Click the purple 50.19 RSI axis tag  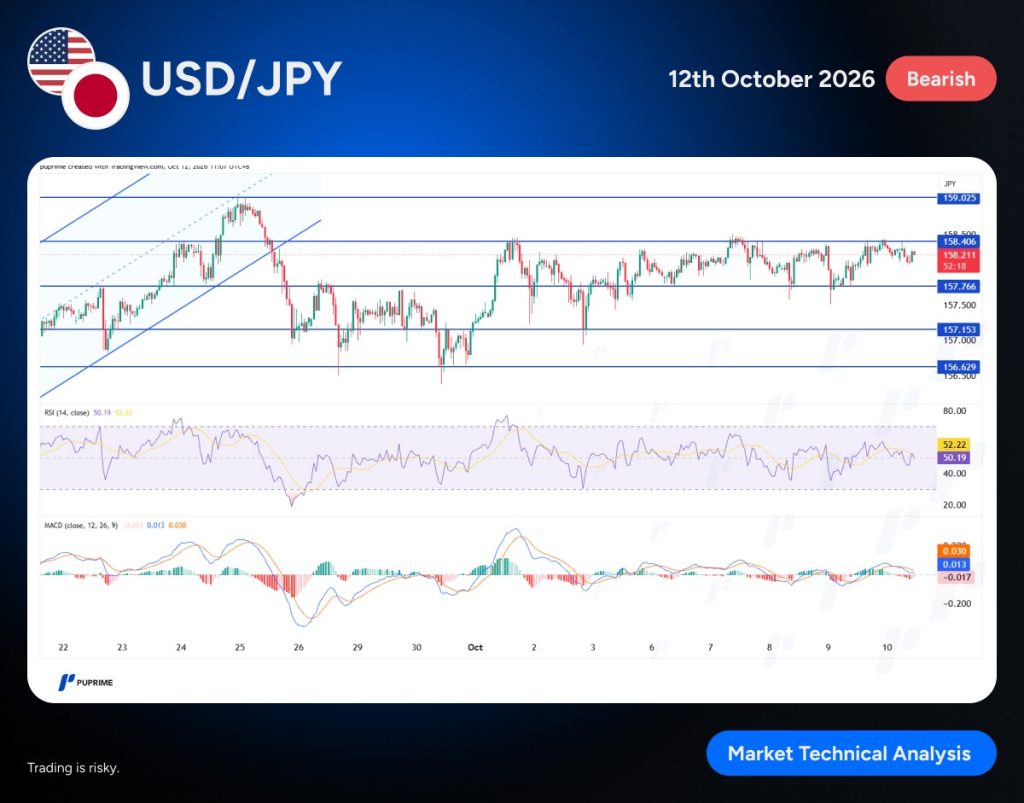(x=954, y=458)
